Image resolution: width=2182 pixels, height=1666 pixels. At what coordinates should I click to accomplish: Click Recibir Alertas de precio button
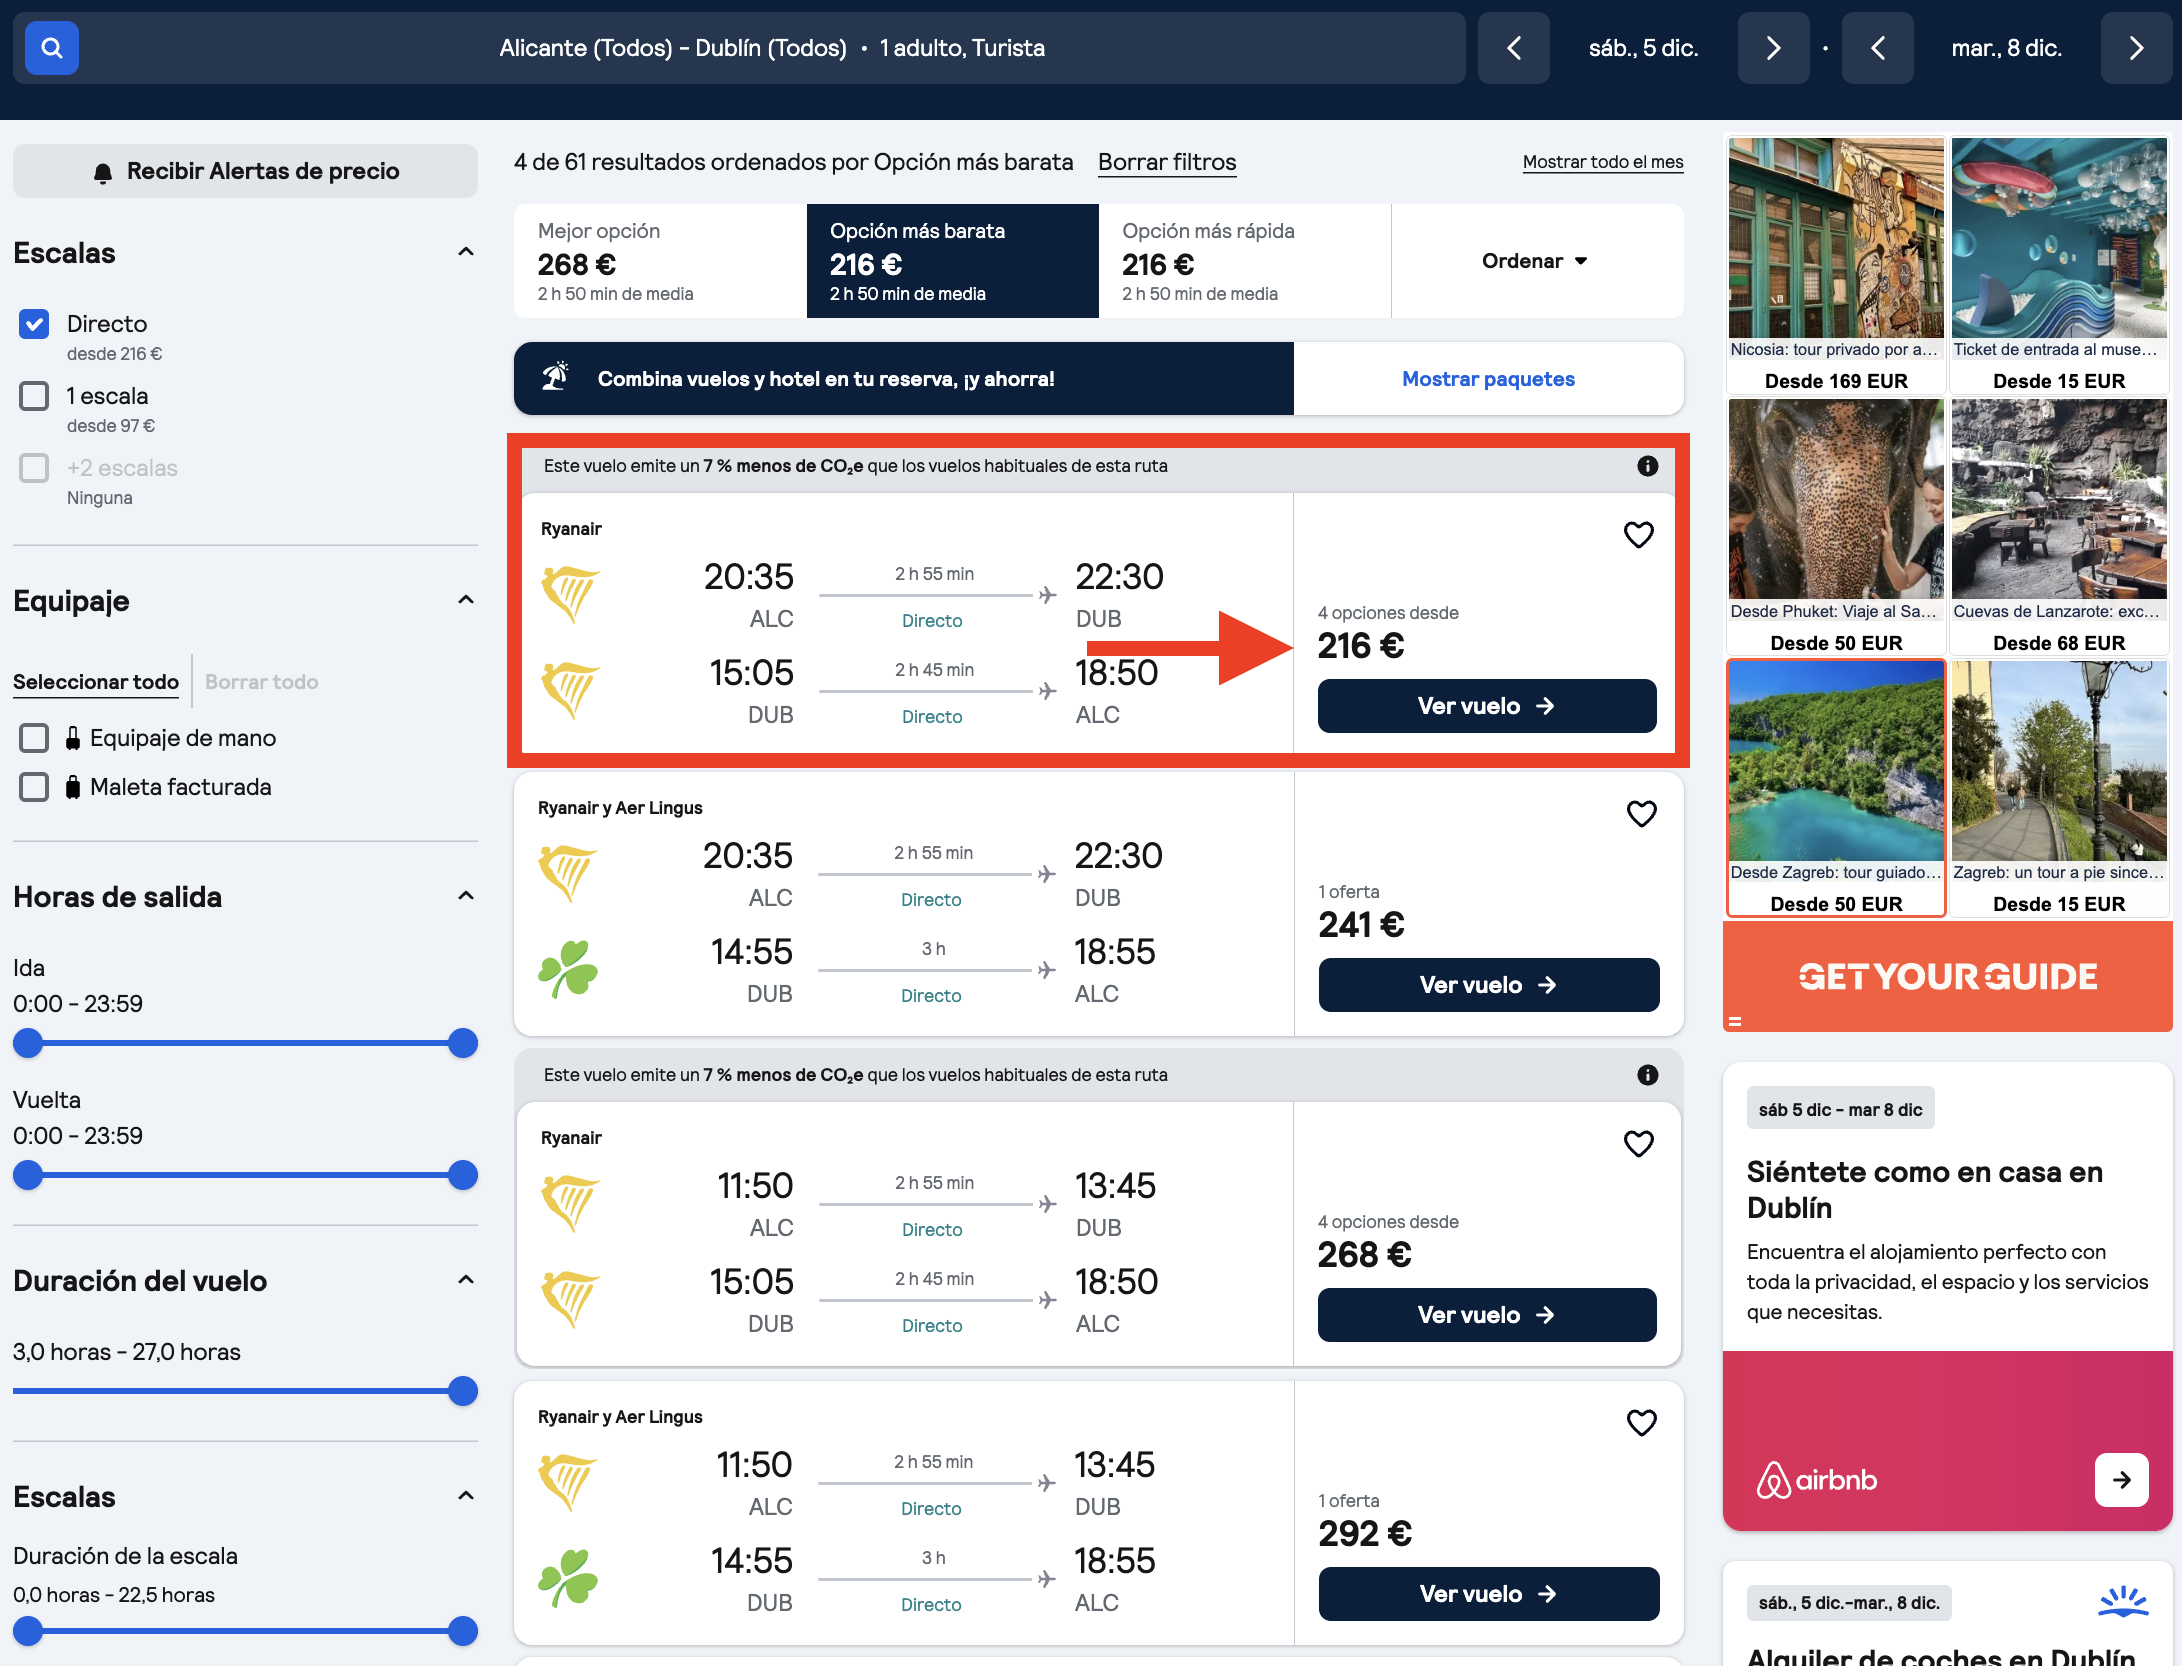245,171
